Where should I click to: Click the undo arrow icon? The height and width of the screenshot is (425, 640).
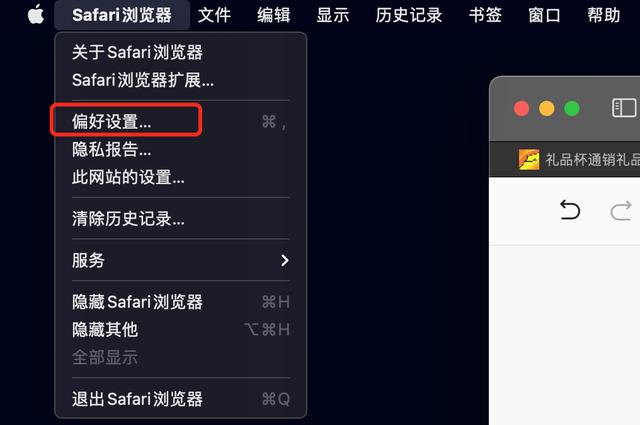[x=570, y=210]
